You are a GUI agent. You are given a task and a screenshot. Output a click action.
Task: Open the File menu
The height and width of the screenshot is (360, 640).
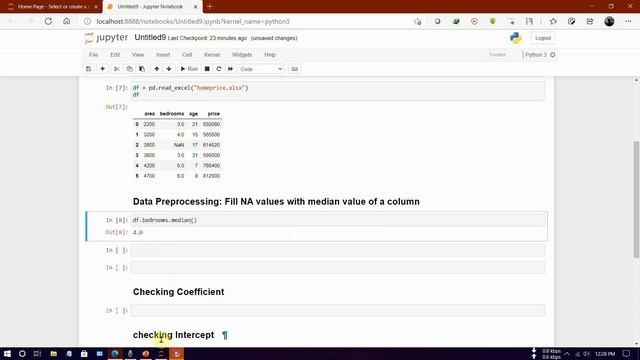[x=93, y=55]
